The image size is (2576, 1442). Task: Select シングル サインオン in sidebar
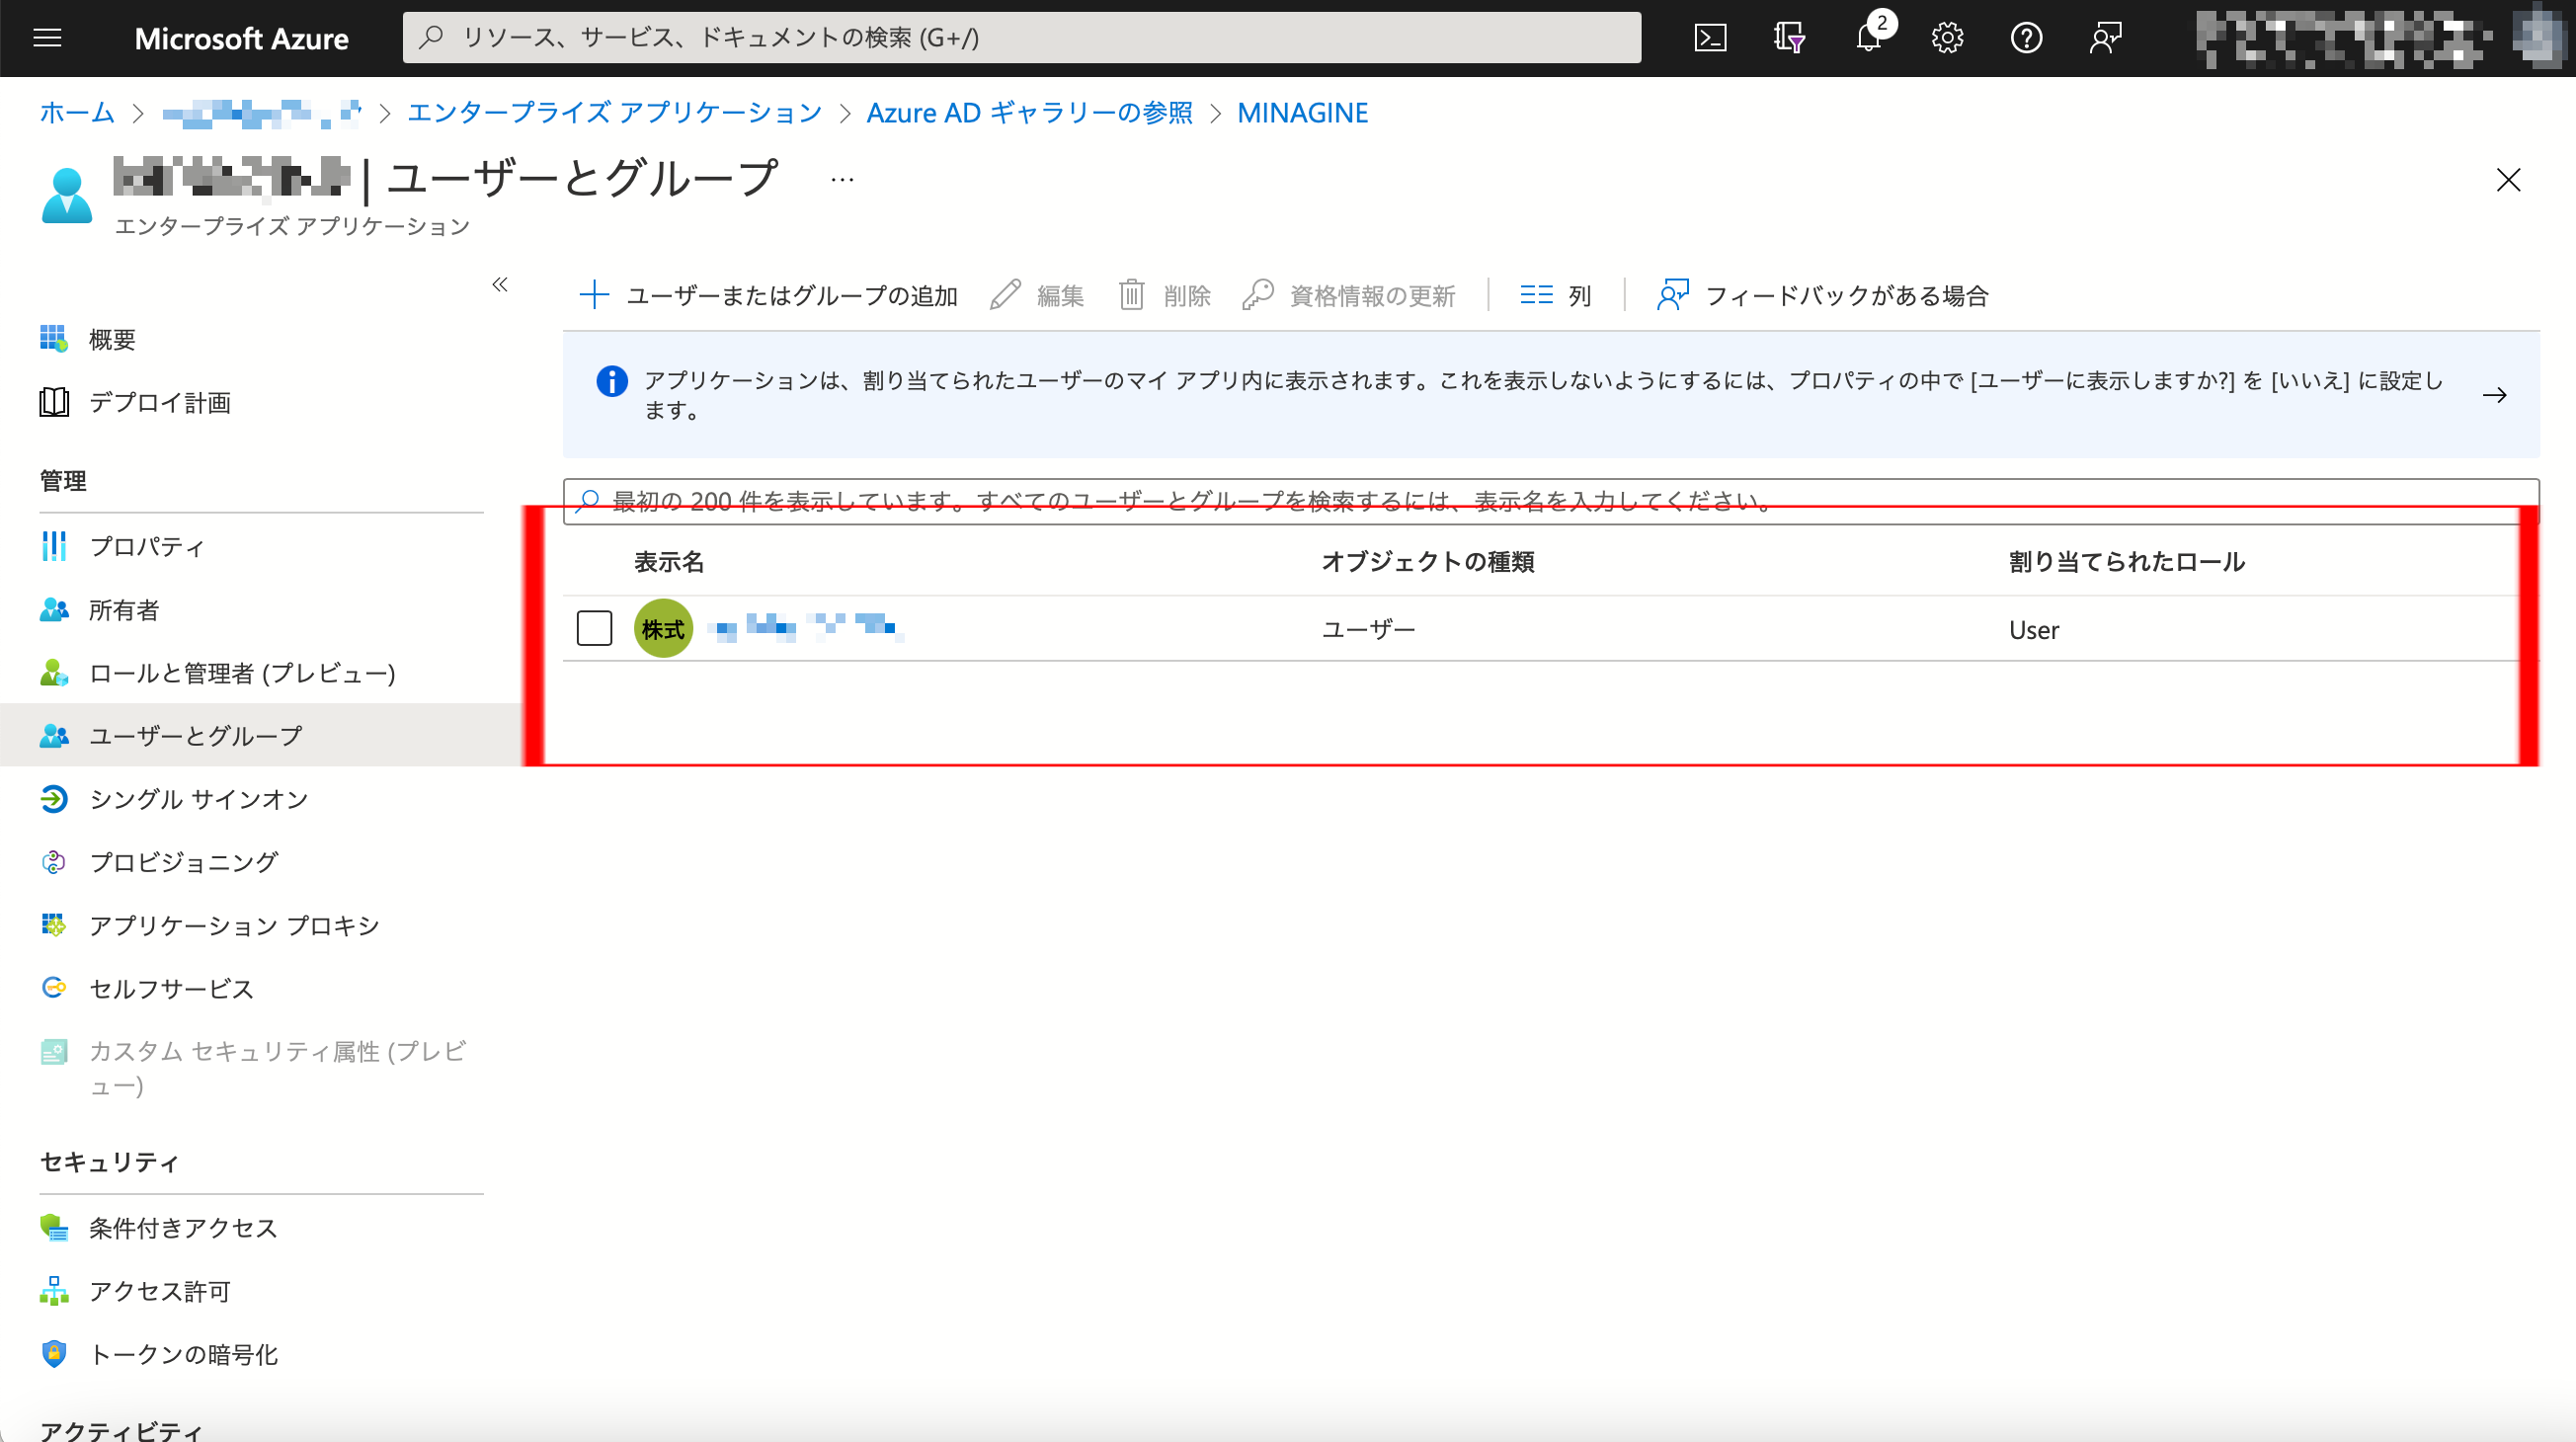click(x=198, y=799)
